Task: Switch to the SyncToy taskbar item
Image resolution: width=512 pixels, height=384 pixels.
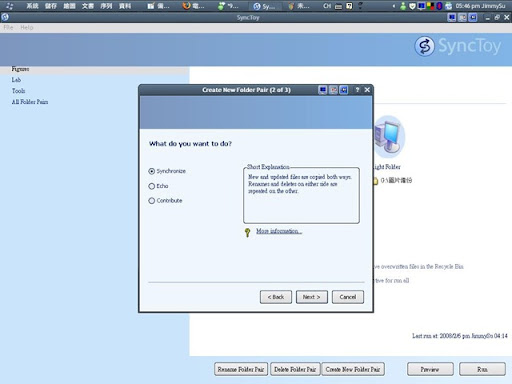Action: pyautogui.click(x=264, y=6)
